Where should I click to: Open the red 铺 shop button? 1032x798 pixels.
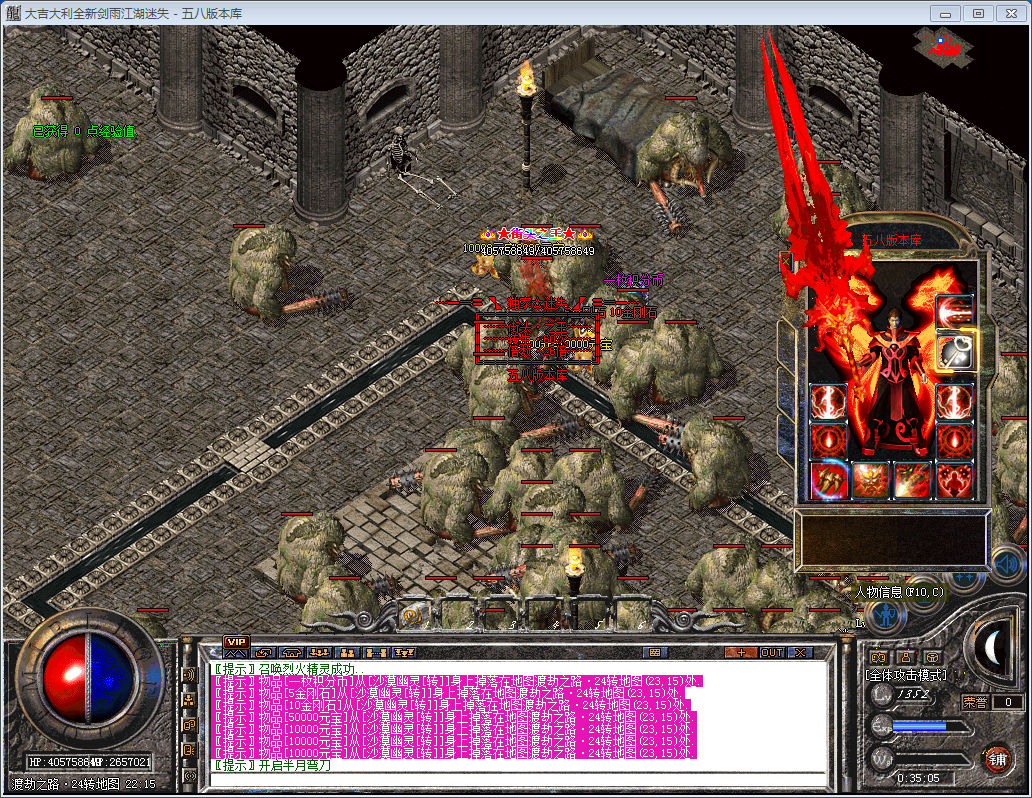[998, 760]
